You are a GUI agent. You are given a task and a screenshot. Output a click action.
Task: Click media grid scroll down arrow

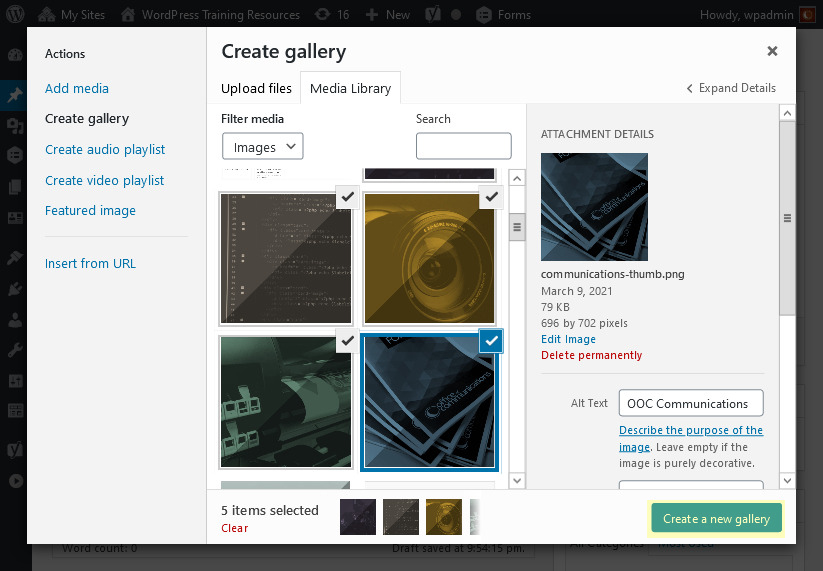[517, 481]
